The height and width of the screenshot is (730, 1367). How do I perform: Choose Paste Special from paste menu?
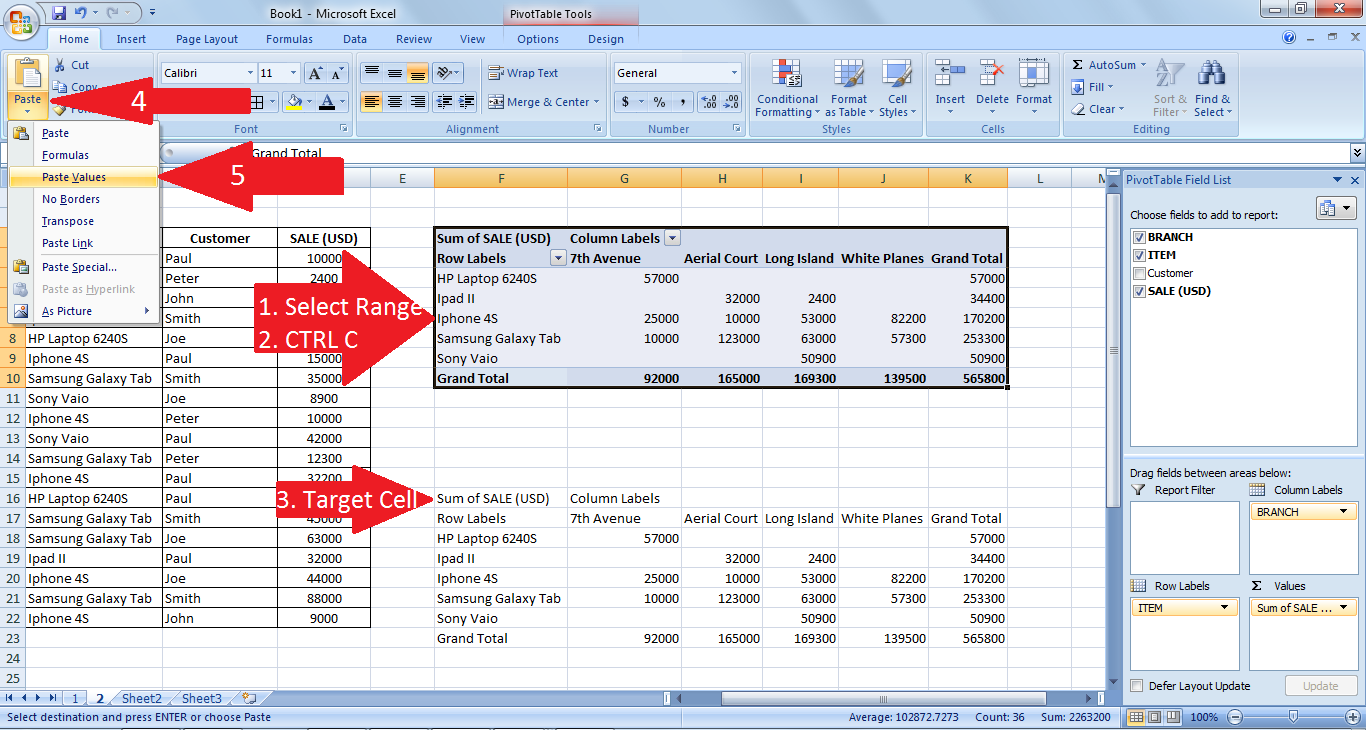coord(84,267)
